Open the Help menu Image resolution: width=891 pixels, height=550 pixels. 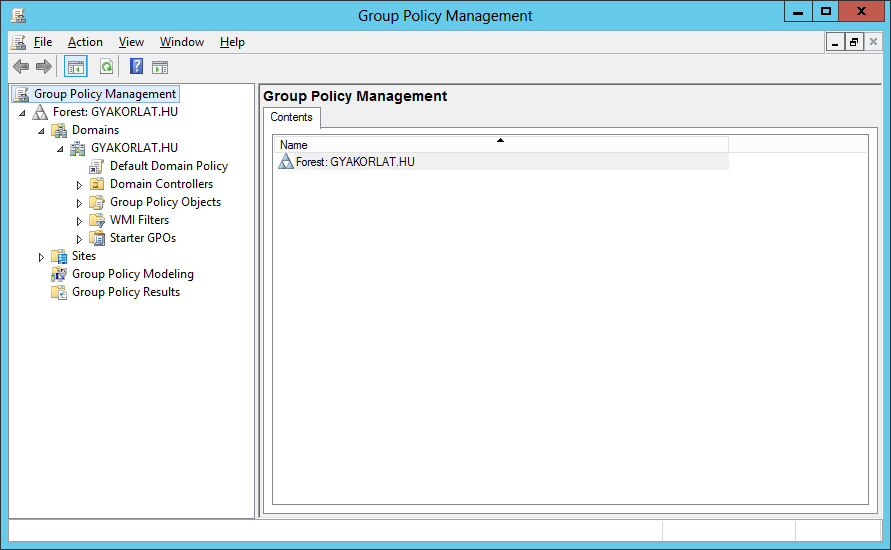tap(232, 42)
